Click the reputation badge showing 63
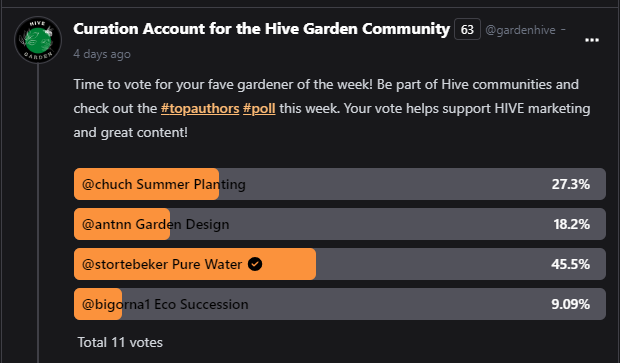Viewport: 620px width, 363px height. click(467, 29)
